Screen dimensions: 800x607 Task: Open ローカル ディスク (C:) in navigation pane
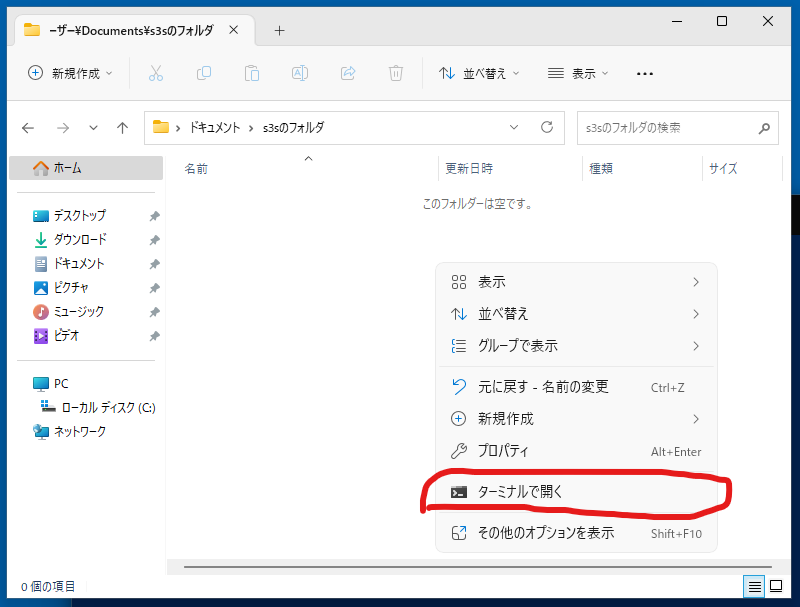[98, 408]
